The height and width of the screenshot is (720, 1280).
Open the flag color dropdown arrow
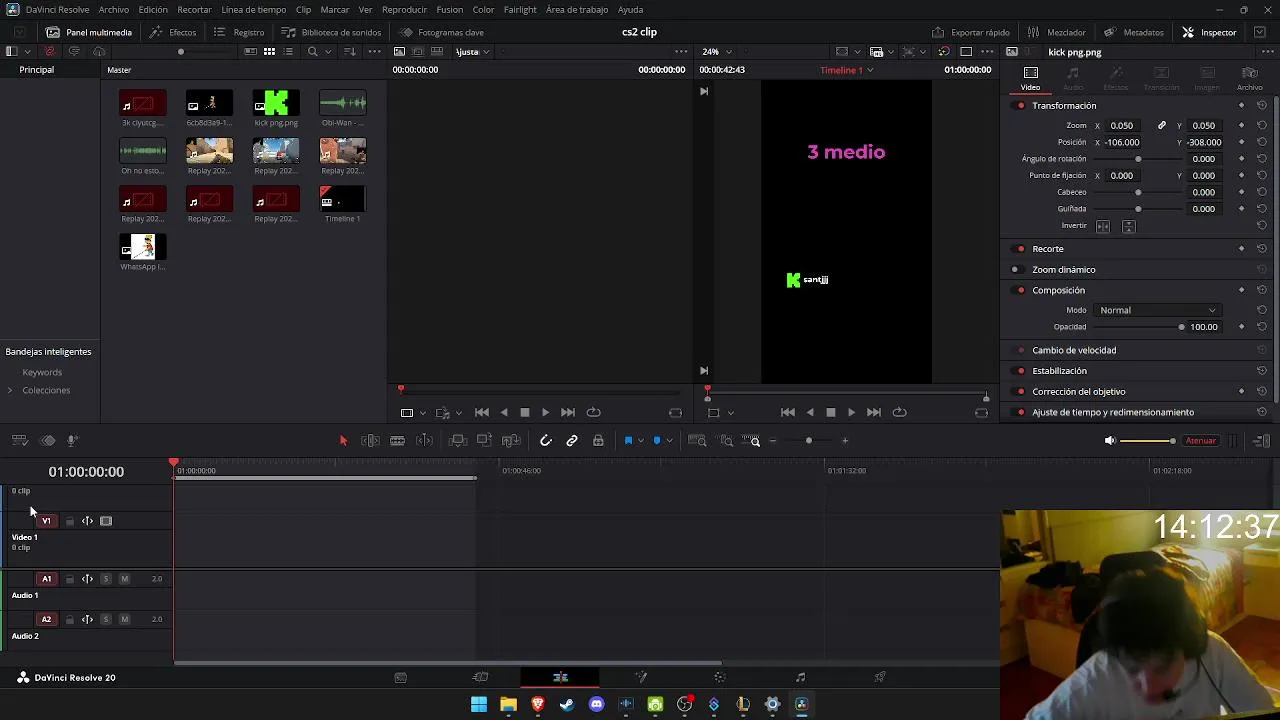(640, 441)
